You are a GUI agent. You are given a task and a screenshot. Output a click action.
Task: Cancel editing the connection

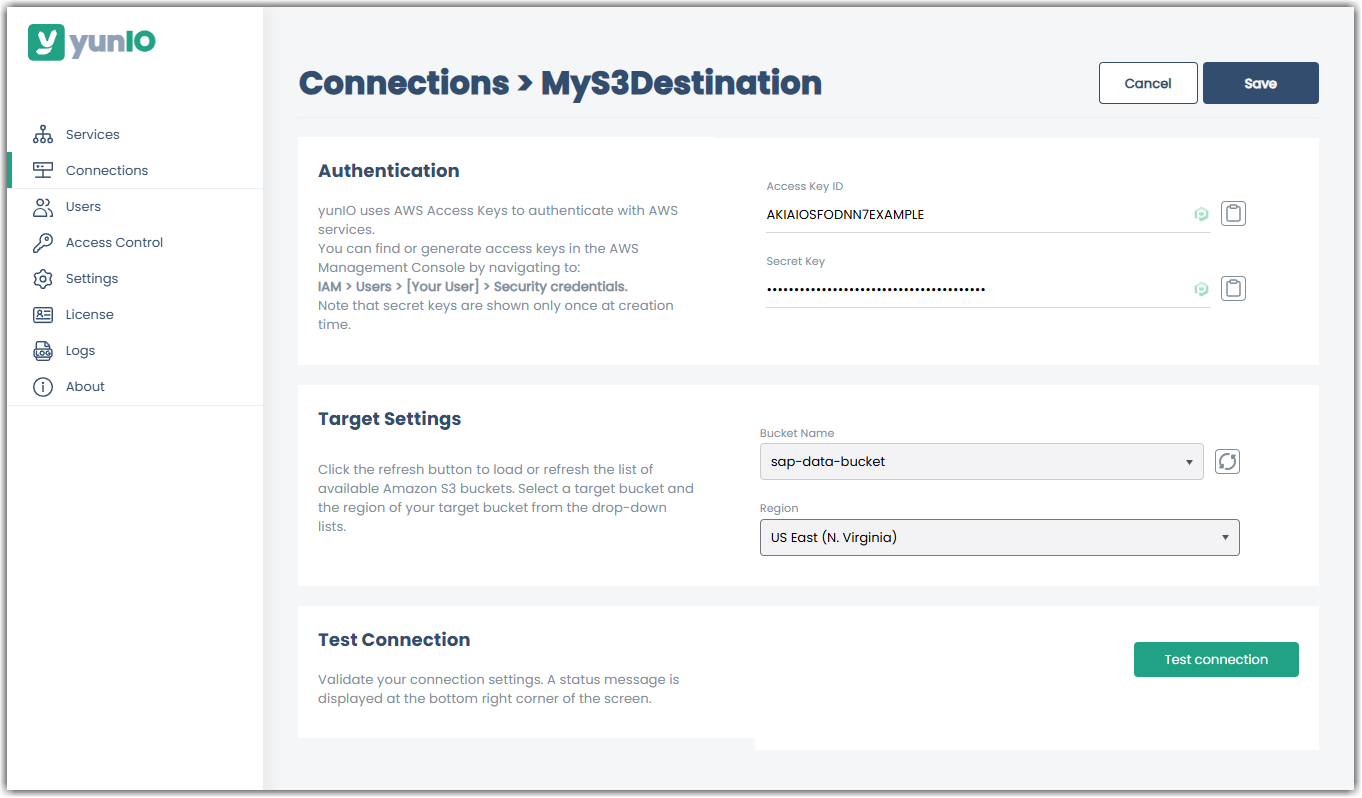[1148, 83]
